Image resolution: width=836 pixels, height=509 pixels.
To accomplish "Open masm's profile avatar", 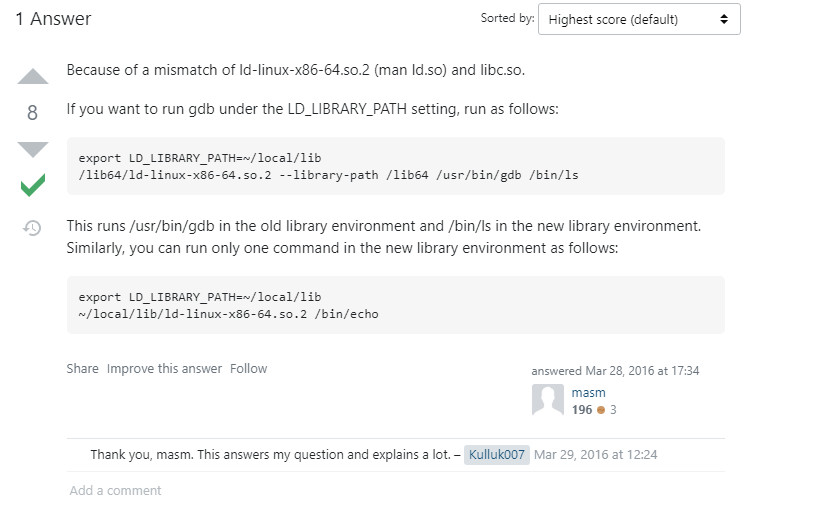I will click(x=548, y=400).
